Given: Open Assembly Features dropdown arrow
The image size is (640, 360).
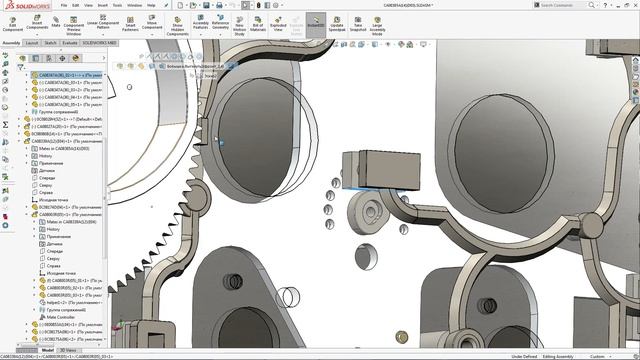Looking at the screenshot, I should (200, 34).
